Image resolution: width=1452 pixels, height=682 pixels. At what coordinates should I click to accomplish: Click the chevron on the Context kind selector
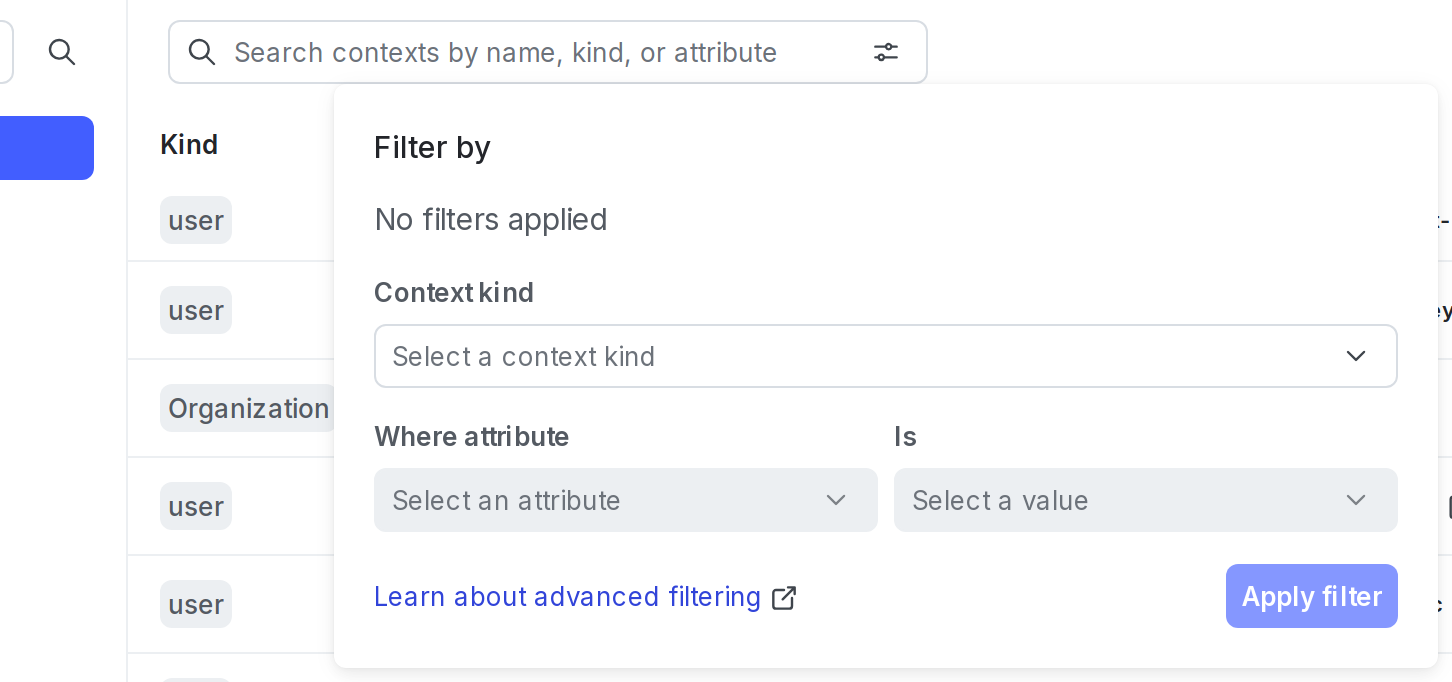[x=1356, y=356]
